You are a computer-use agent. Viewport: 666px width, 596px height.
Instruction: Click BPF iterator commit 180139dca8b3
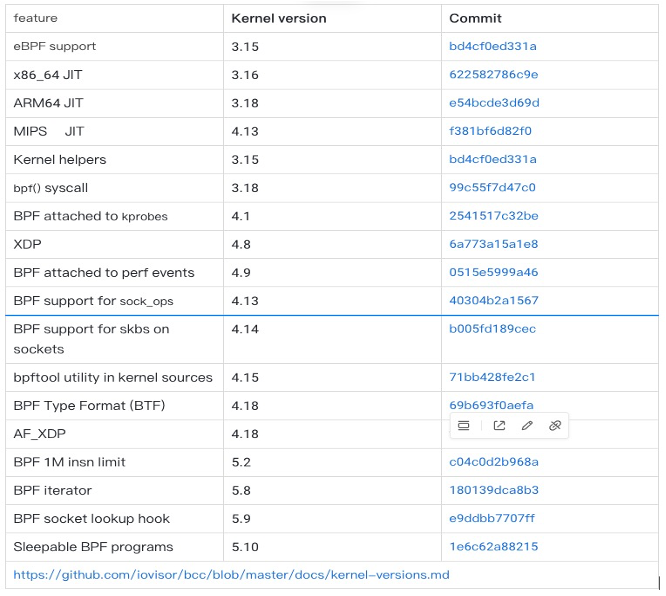[493, 490]
